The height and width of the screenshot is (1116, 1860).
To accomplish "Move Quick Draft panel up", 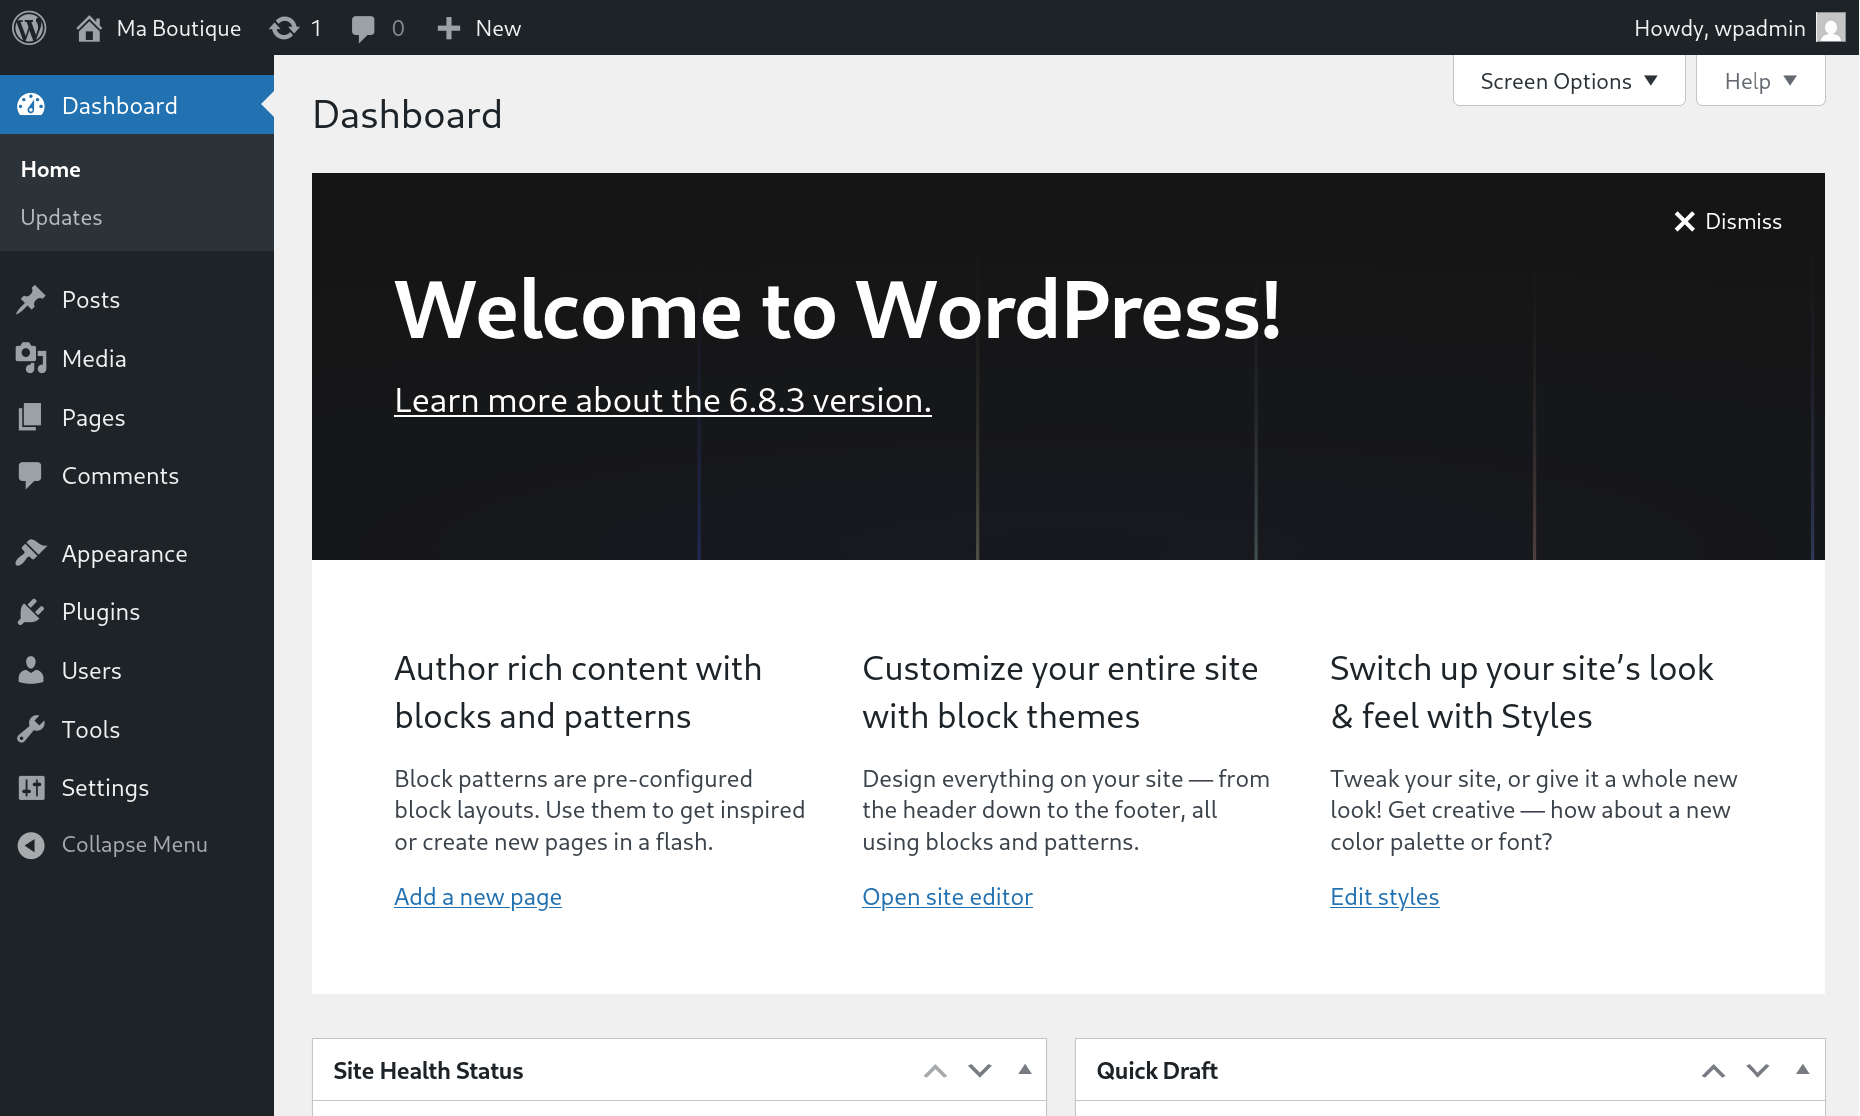I will point(1713,1071).
